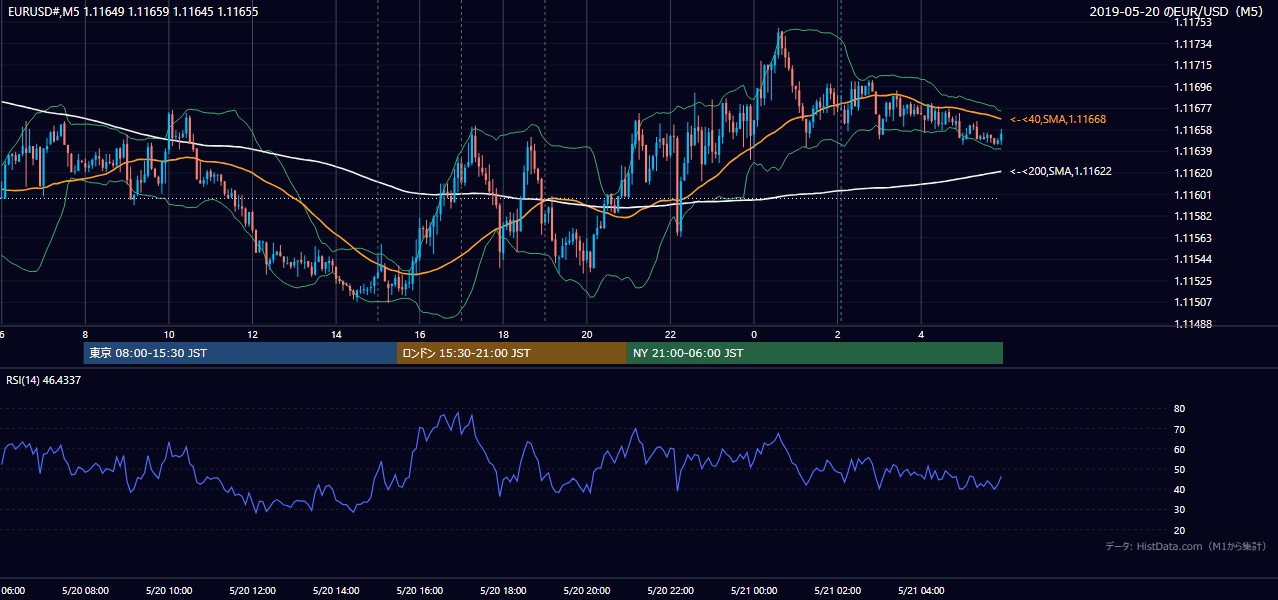1278x600 pixels.
Task: Click hour label 18 under price chart
Action: click(x=503, y=334)
